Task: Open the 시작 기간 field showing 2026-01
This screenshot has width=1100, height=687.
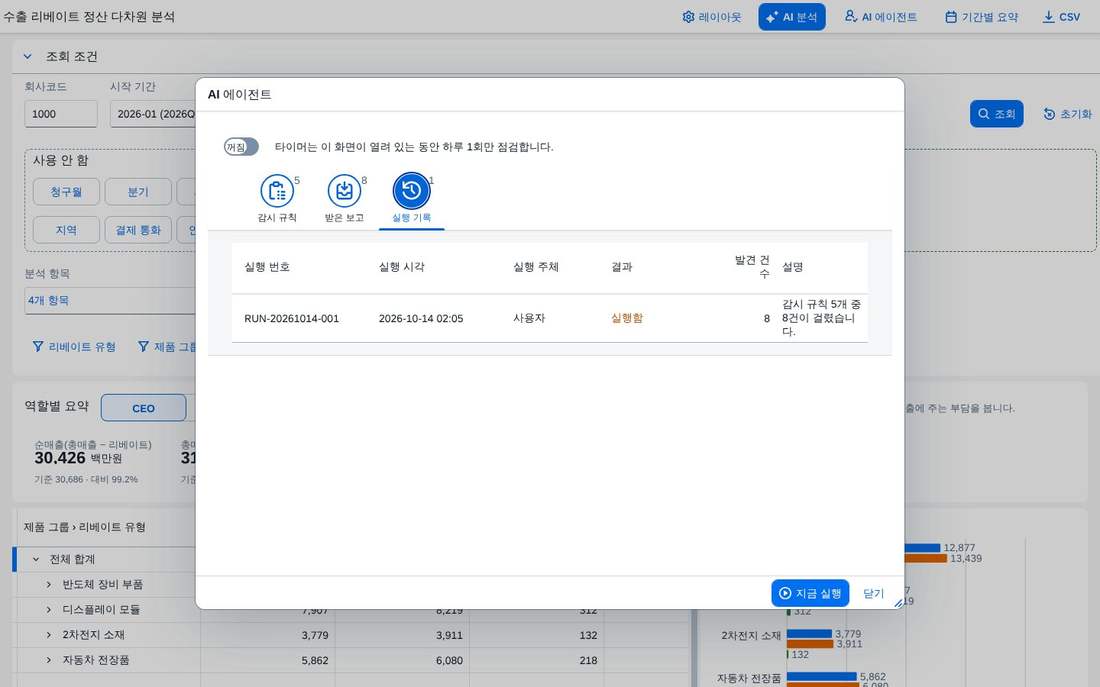Action: click(153, 114)
